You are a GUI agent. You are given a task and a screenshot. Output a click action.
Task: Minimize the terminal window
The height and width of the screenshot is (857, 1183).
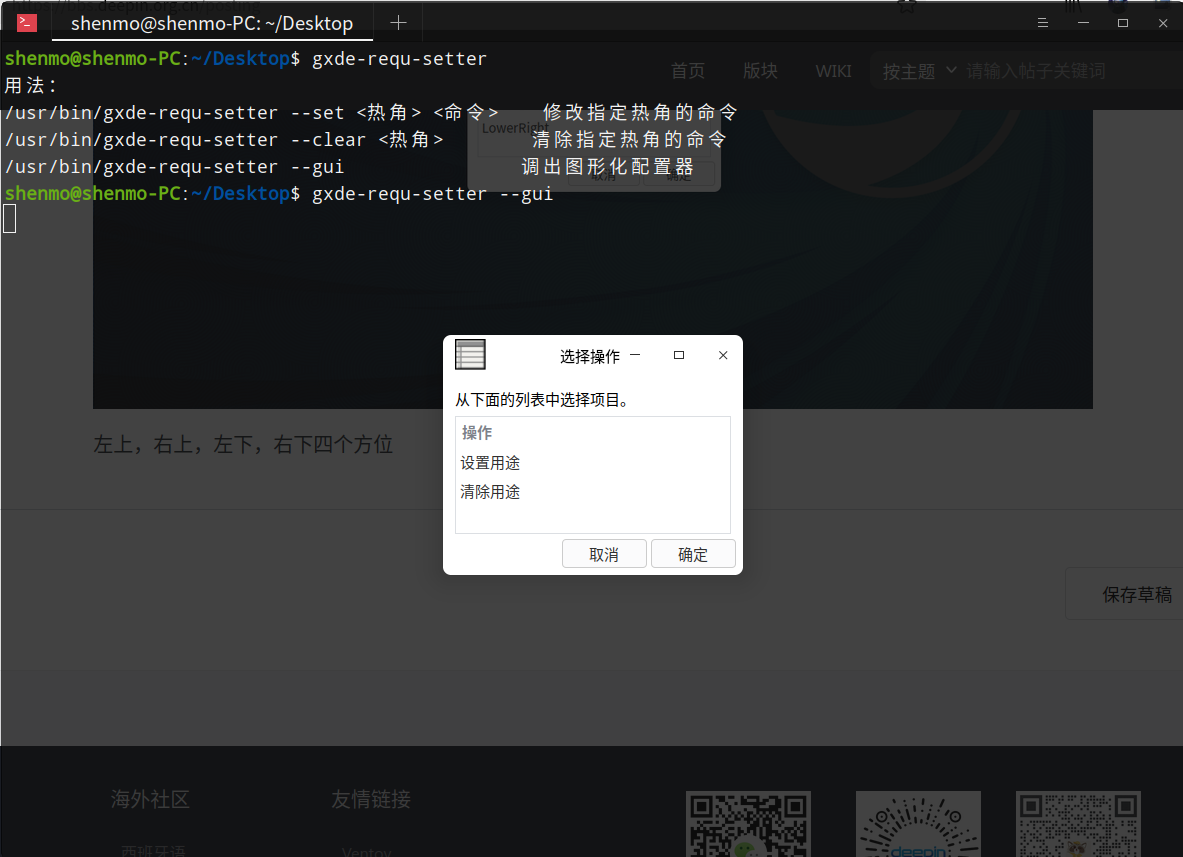tap(1083, 23)
